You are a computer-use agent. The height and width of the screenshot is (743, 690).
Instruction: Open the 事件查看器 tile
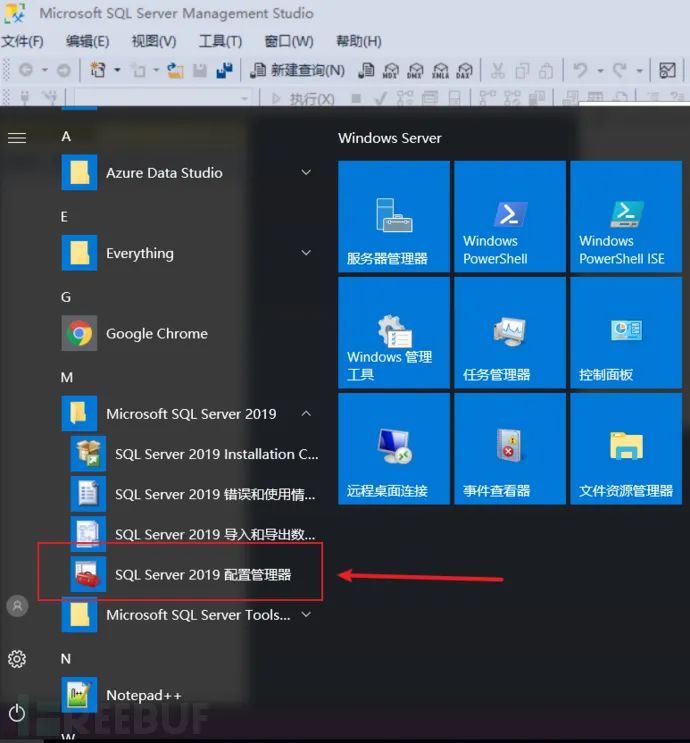510,449
